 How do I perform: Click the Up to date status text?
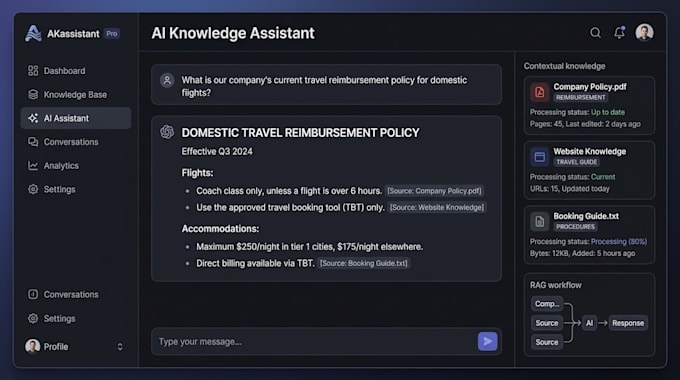click(x=608, y=112)
